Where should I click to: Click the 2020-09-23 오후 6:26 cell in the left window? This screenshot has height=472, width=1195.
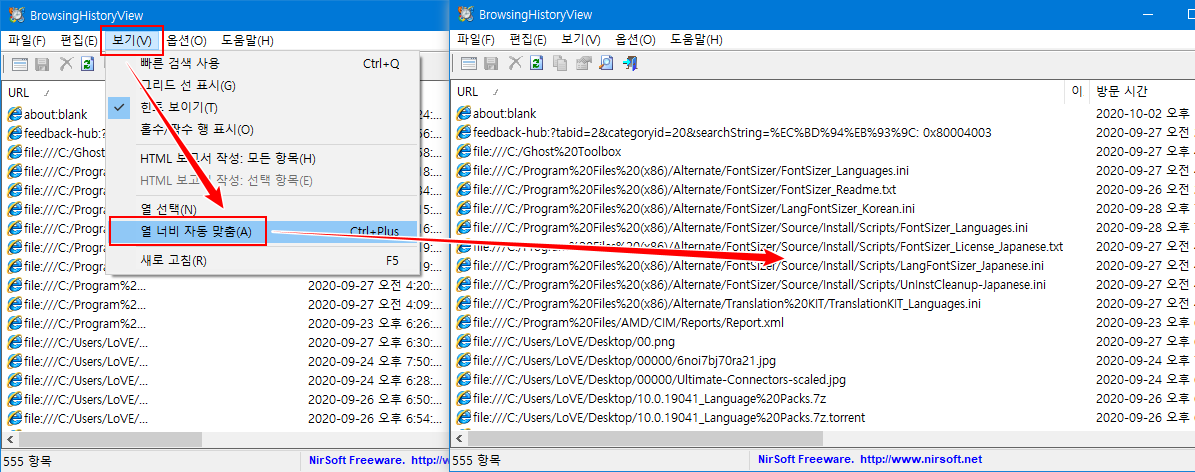click(374, 323)
